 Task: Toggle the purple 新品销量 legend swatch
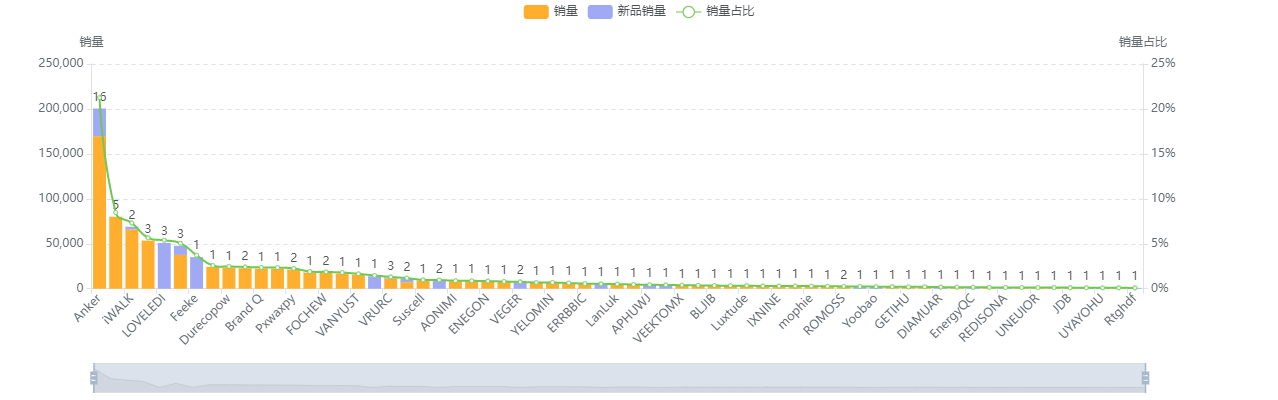pyautogui.click(x=601, y=12)
